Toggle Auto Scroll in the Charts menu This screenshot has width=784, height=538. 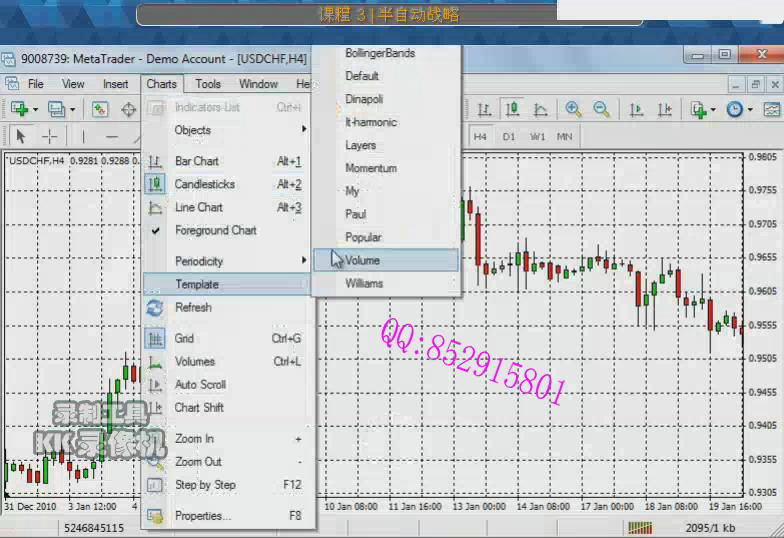[200, 384]
